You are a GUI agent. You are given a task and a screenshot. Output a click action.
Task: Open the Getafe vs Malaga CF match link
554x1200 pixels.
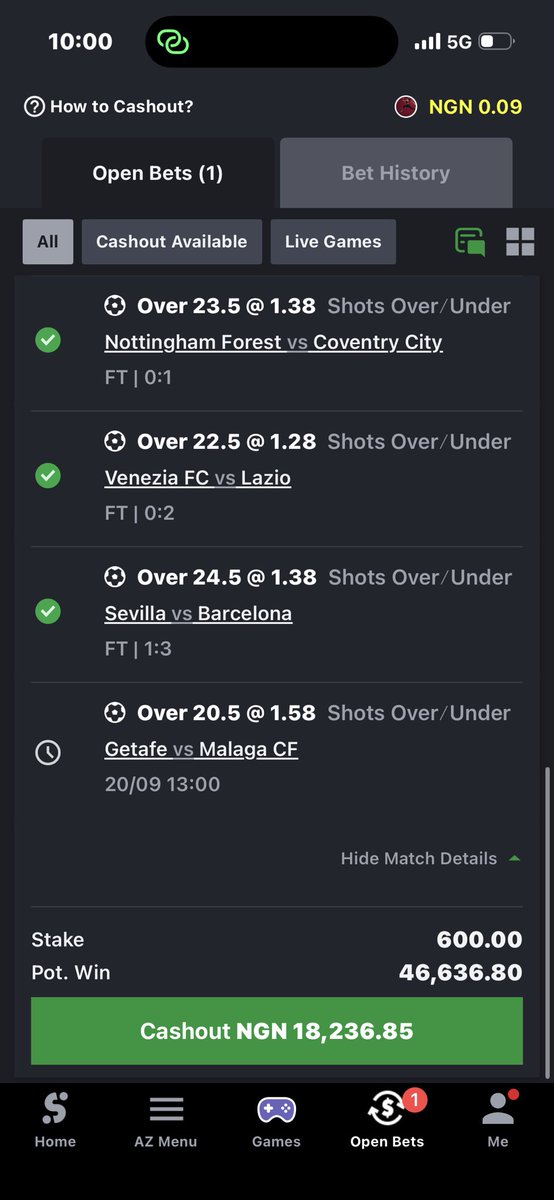201,749
